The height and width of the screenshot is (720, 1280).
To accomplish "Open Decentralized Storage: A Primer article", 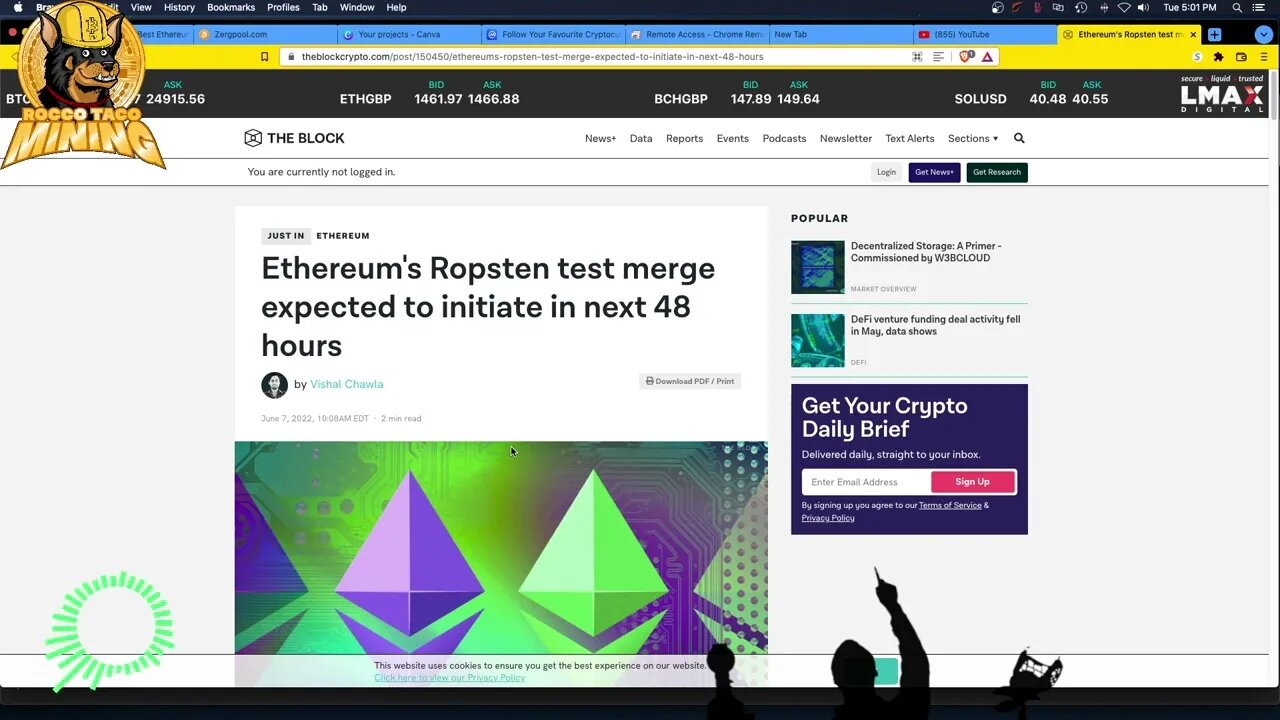I will coord(926,252).
